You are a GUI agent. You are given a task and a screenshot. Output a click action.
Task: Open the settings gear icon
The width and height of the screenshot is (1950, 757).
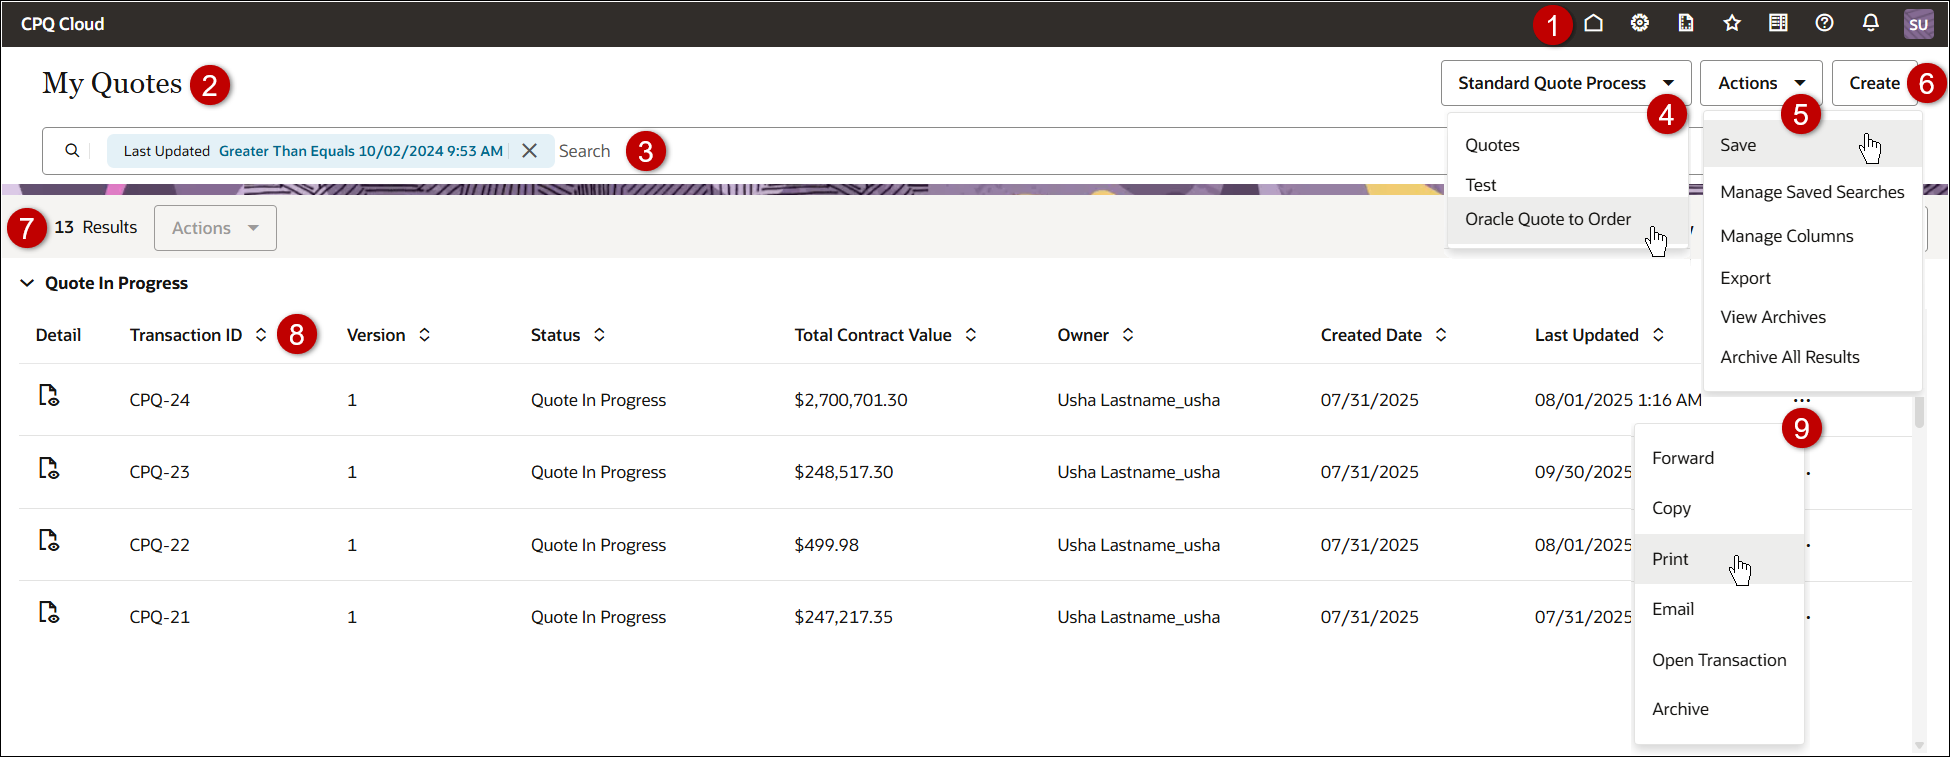[1639, 23]
